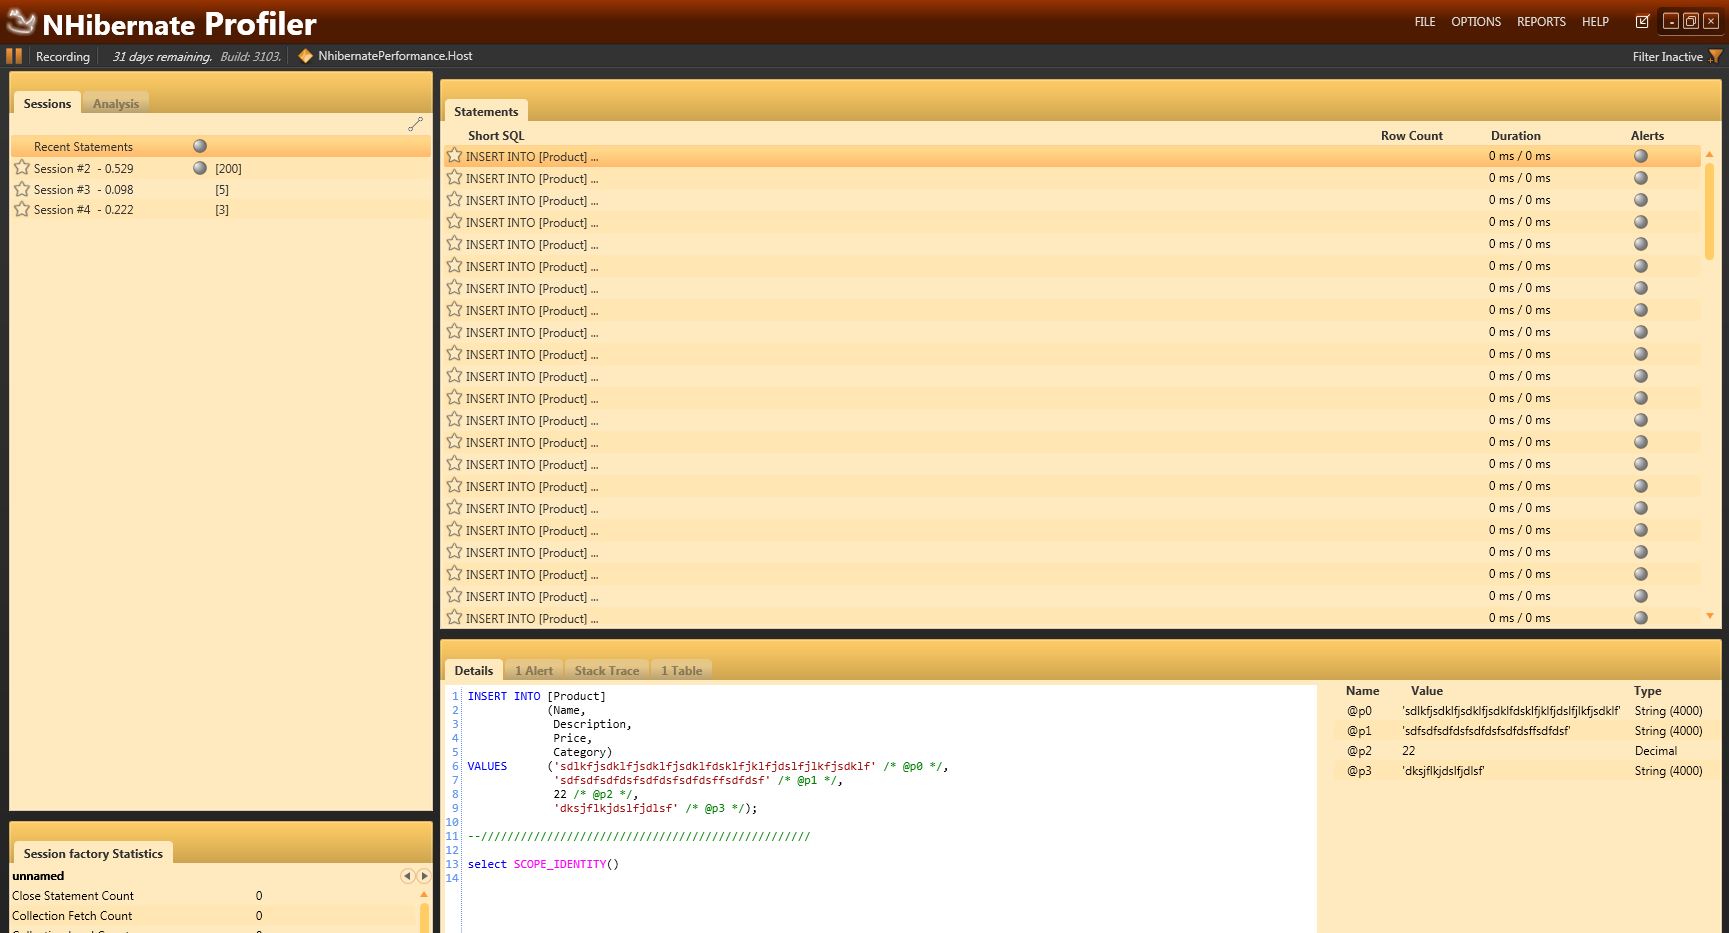This screenshot has width=1729, height=933.
Task: Click INSERT INTO [Product] line in SQL details
Action: (536, 696)
